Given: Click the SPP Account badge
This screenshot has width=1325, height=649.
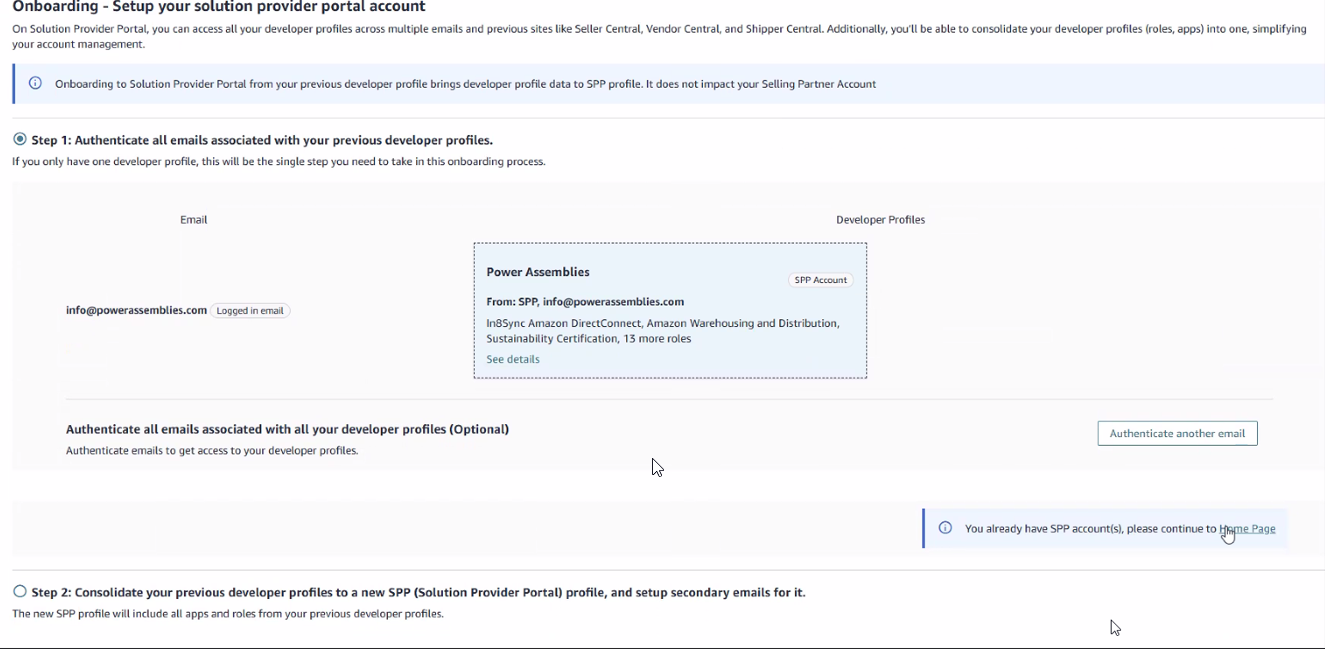Looking at the screenshot, I should (x=820, y=280).
